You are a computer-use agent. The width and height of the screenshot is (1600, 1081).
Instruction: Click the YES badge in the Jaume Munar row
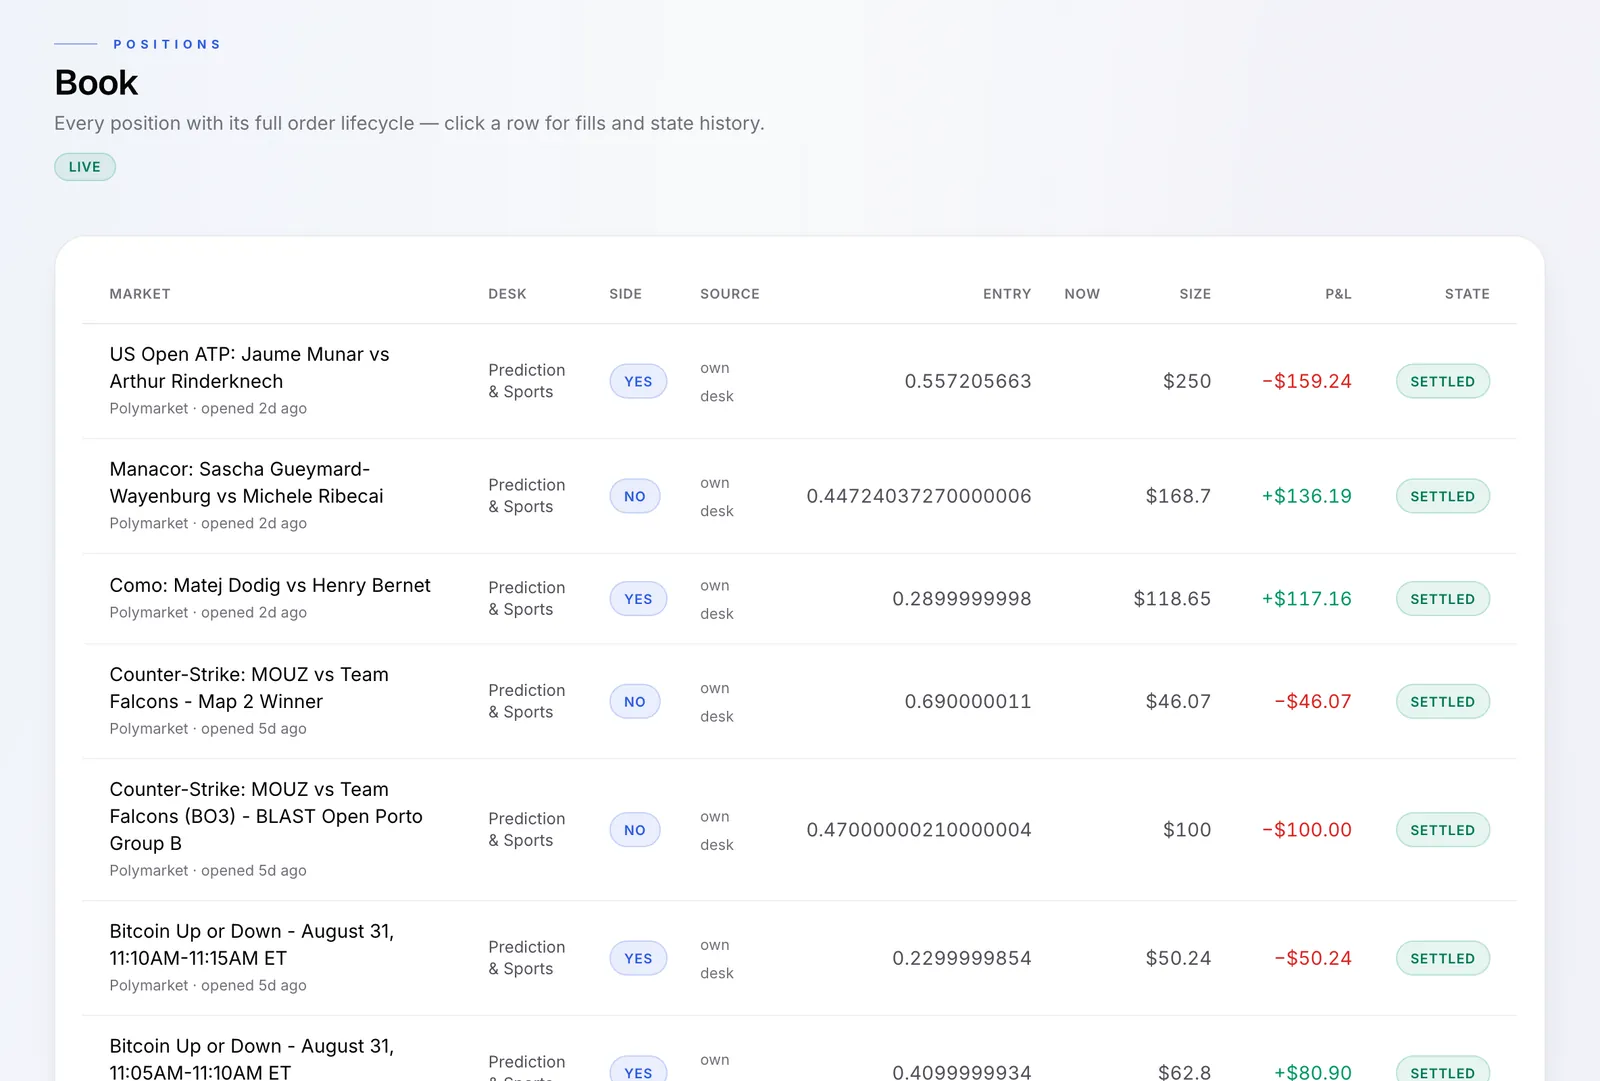click(638, 381)
